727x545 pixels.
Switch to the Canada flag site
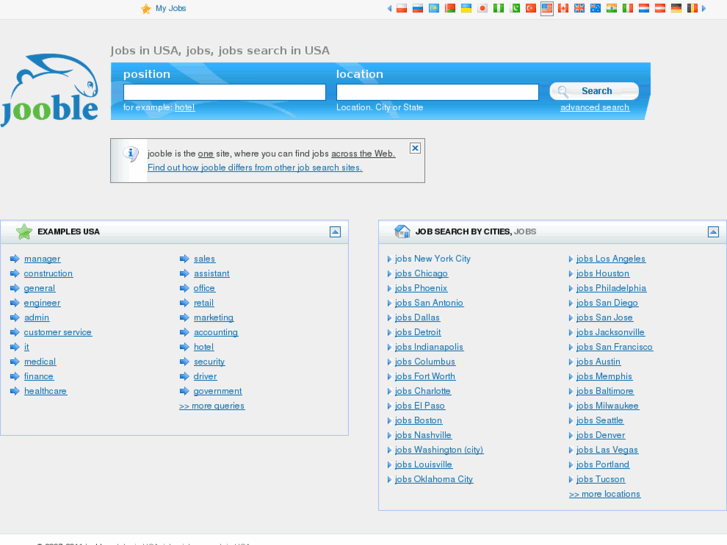click(x=563, y=8)
